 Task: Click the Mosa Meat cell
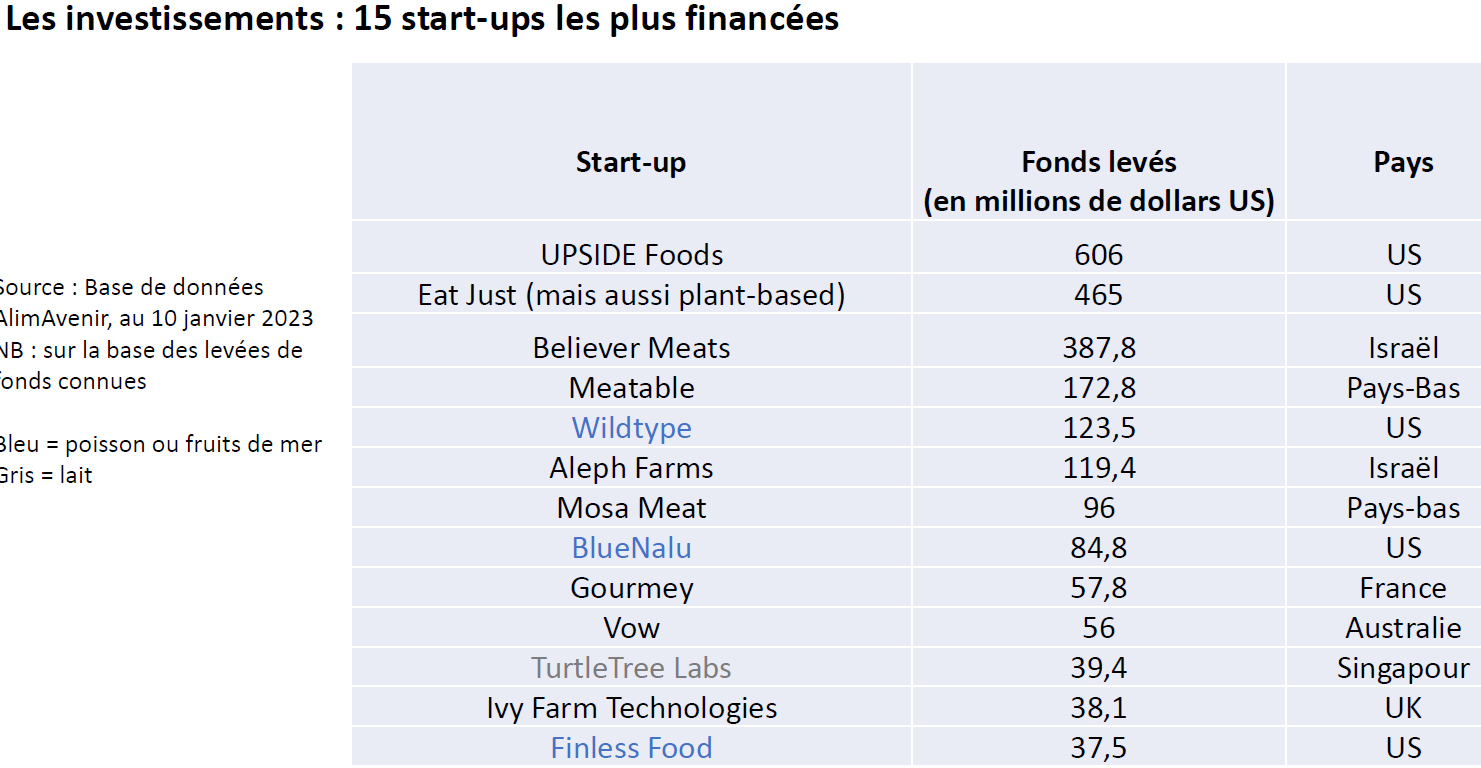click(631, 508)
